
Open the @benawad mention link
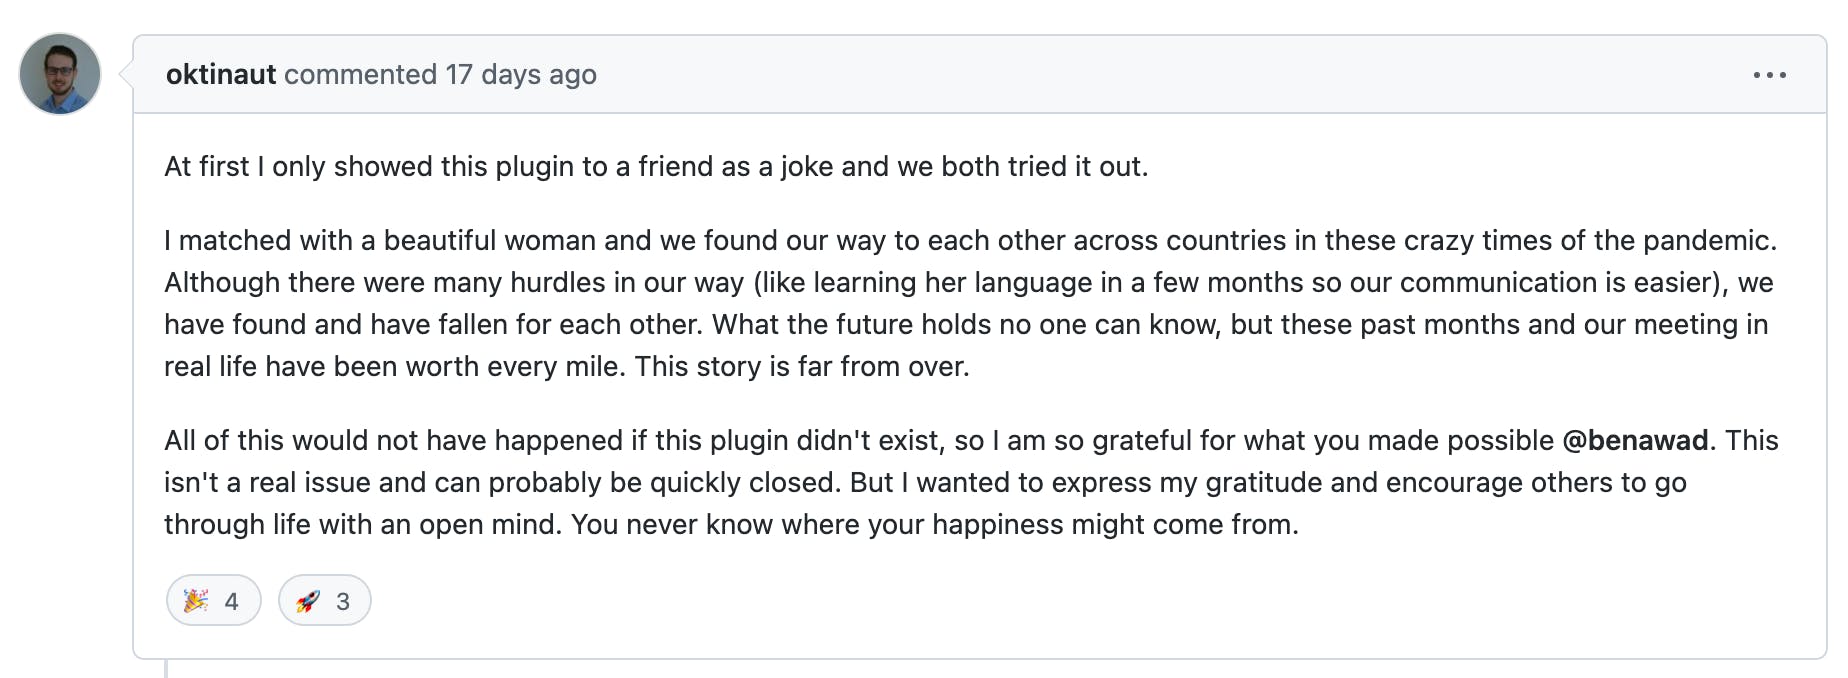(x=1635, y=440)
